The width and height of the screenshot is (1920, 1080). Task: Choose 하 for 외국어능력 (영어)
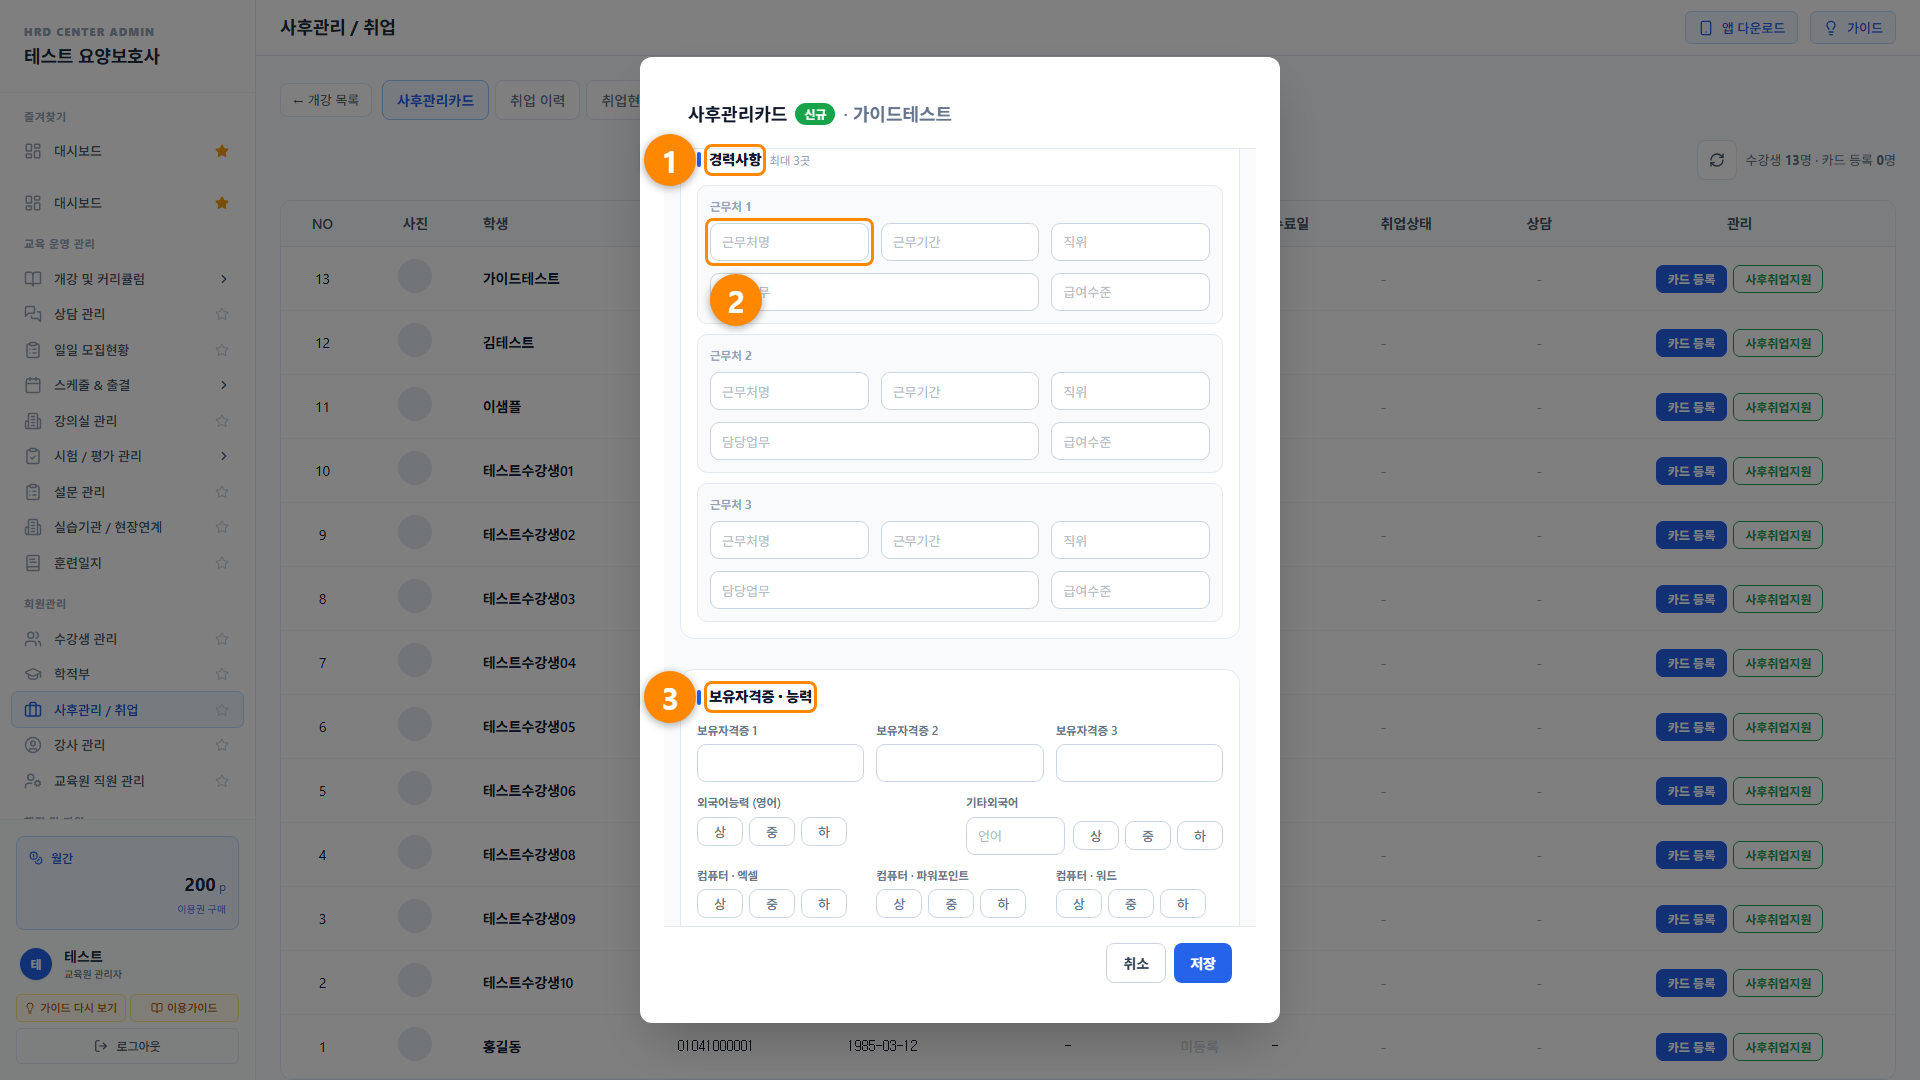click(824, 832)
